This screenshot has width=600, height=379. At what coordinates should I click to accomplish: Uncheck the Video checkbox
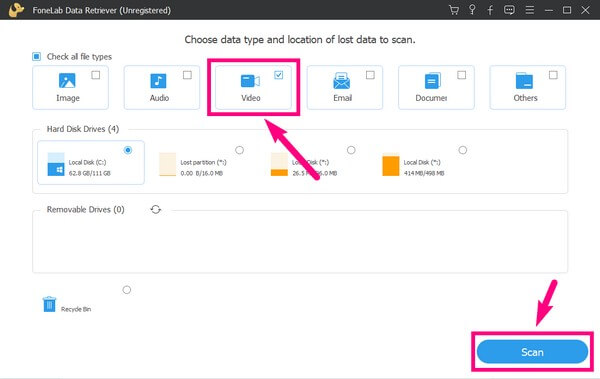pos(279,75)
